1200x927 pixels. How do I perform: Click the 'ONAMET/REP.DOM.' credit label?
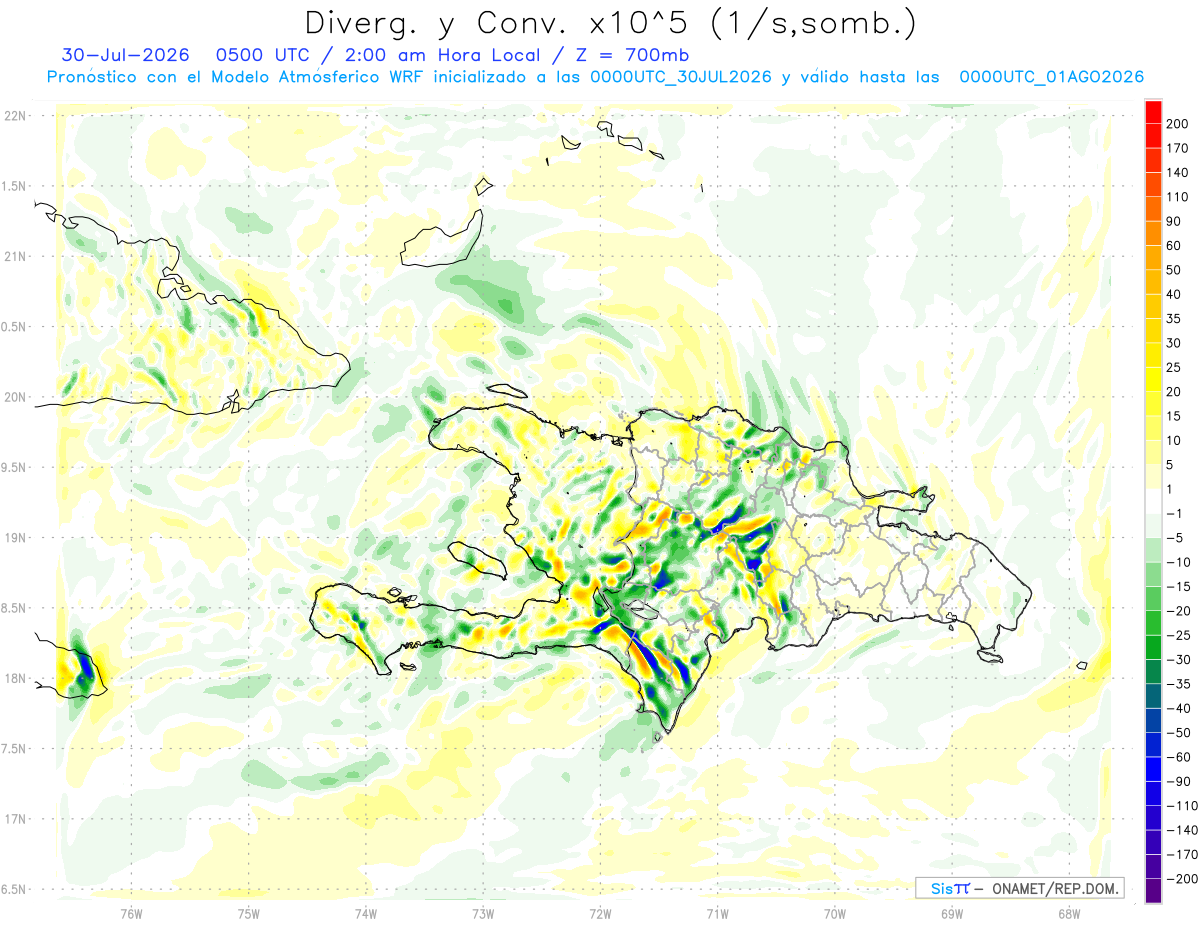[x=1055, y=888]
